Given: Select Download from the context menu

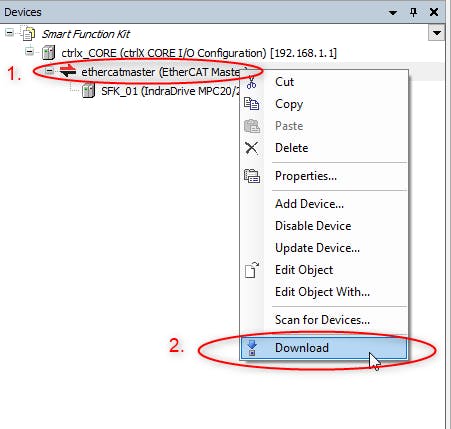Looking at the screenshot, I should (324, 348).
